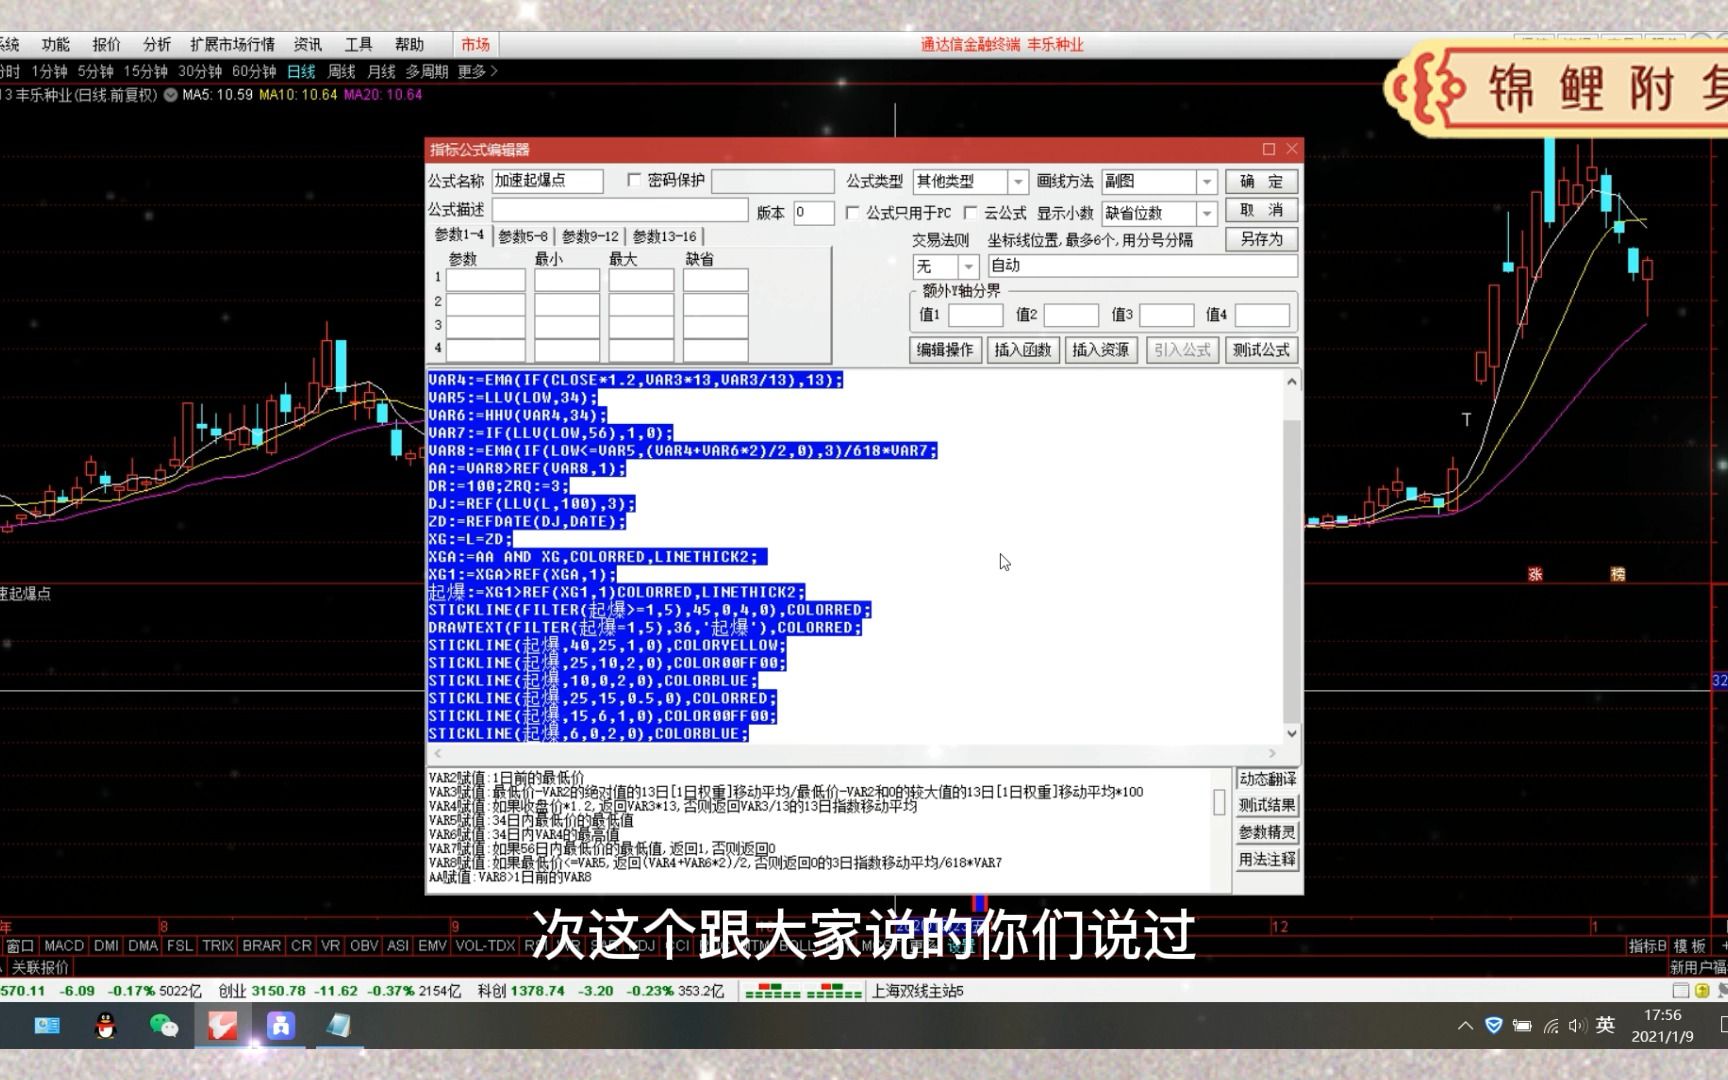Open 交易法则 dropdown
Viewport: 1728px width, 1080px height.
point(968,267)
